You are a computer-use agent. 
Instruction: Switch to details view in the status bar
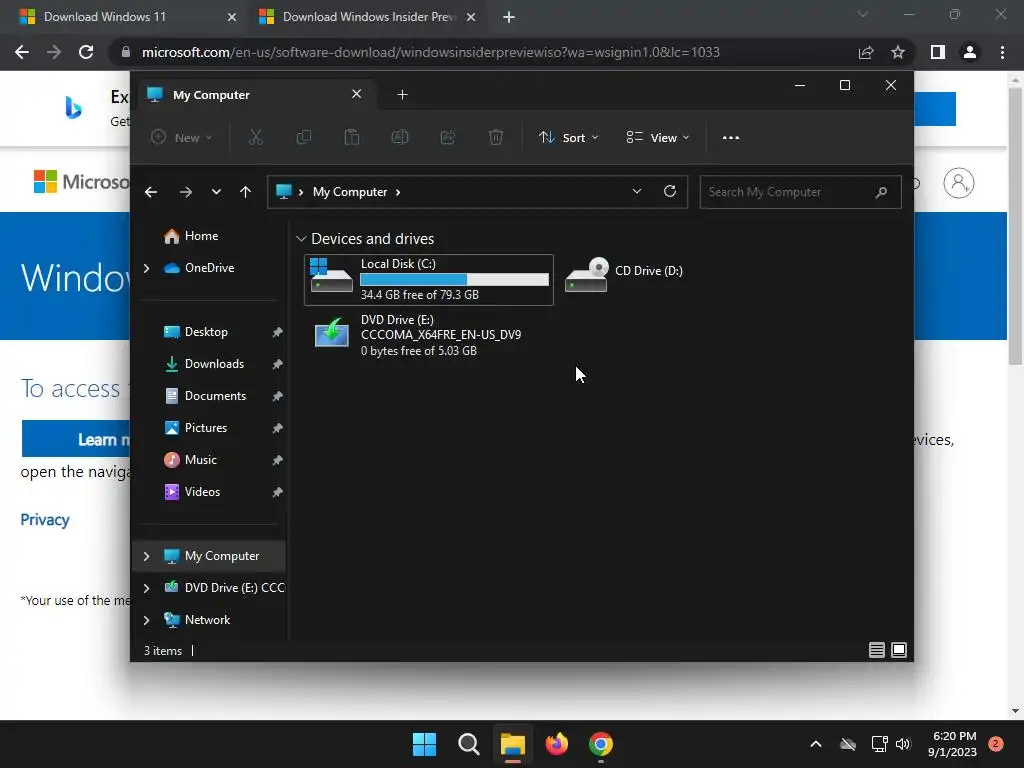point(876,650)
